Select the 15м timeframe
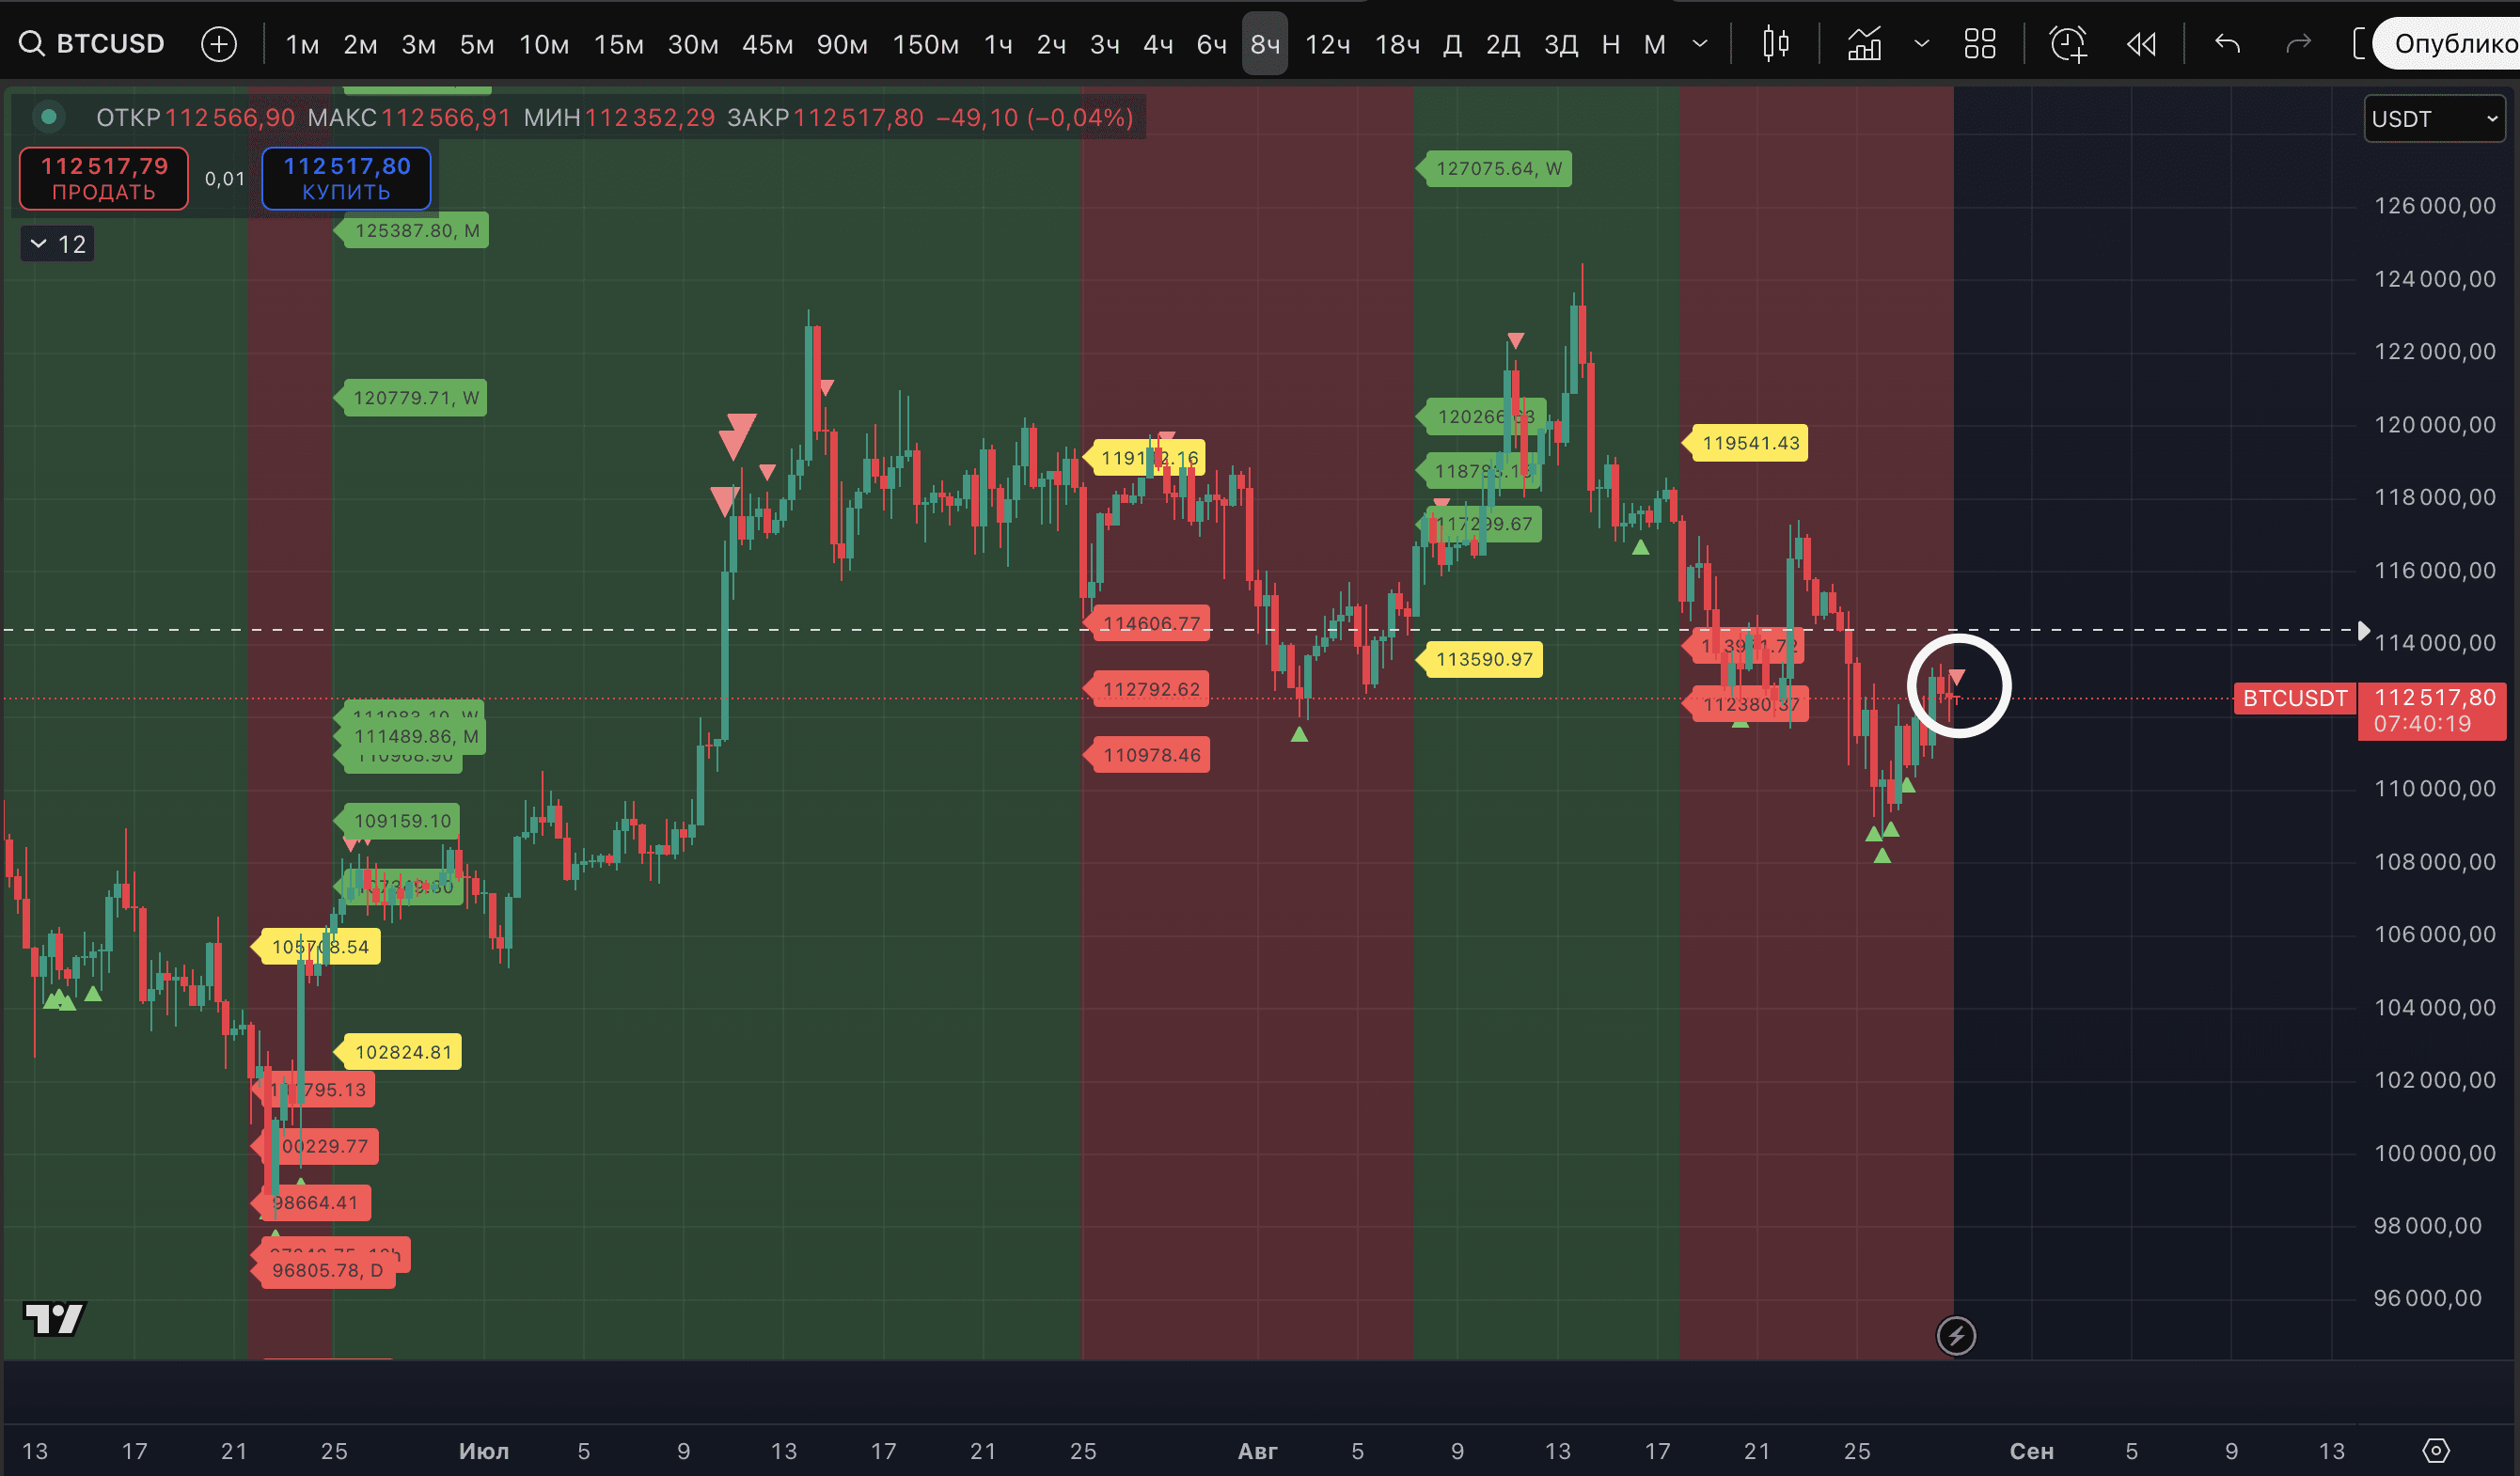 [619, 44]
